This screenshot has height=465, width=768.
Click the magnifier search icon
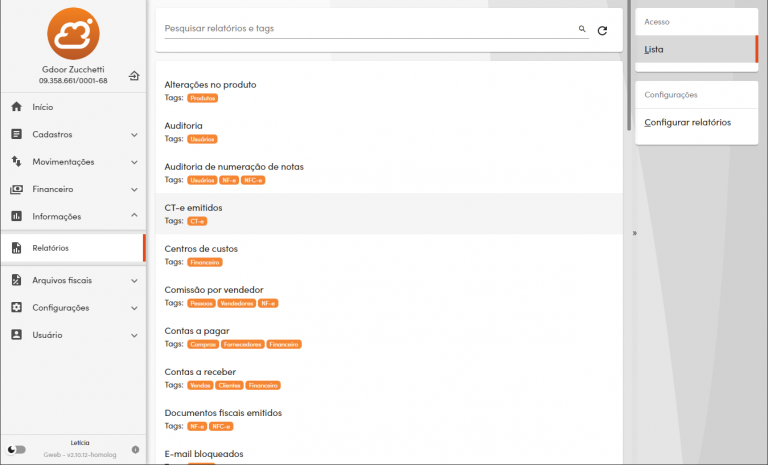[582, 30]
